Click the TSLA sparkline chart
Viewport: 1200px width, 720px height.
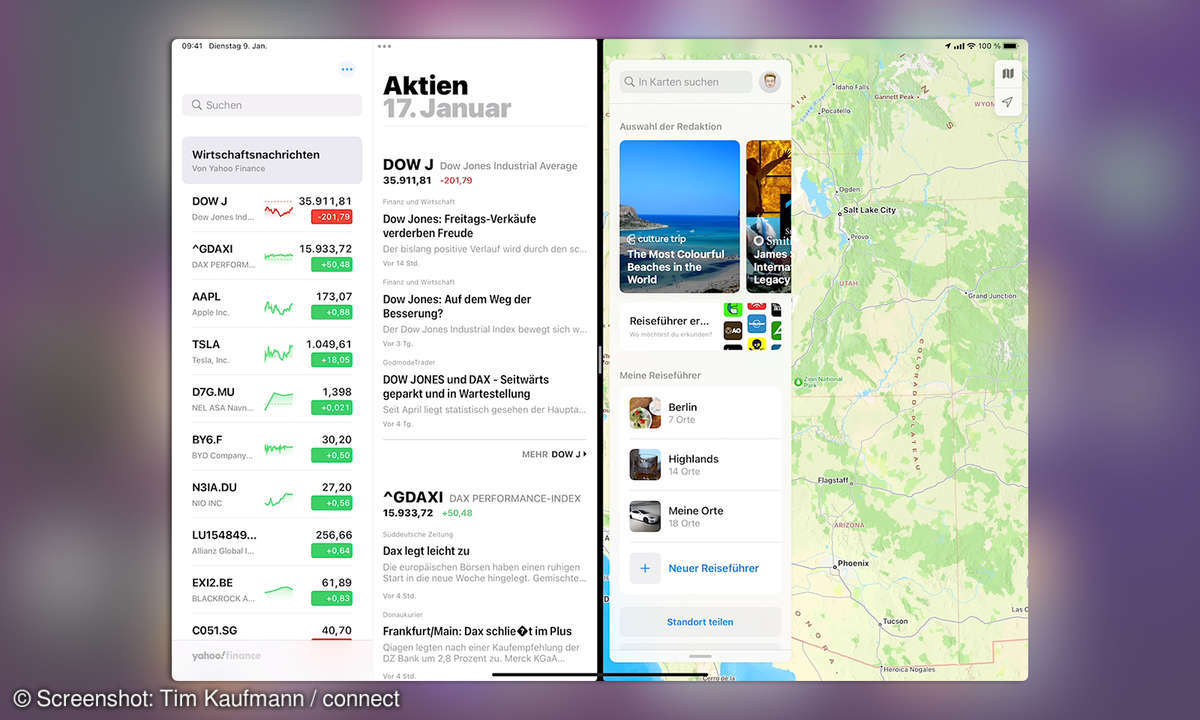click(278, 354)
